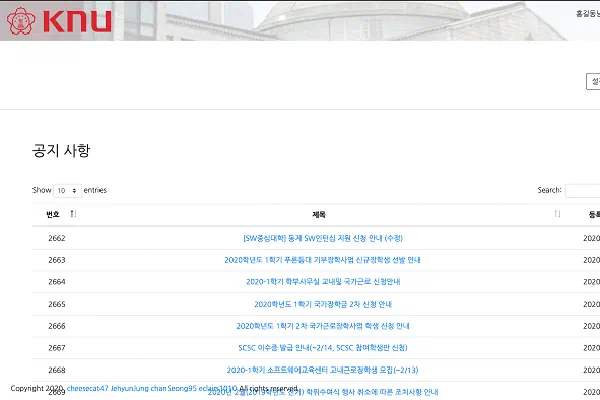Open 2020학년도 1학기 푸른등대 기부장학사업 notice
600x400 pixels.
[322, 260]
